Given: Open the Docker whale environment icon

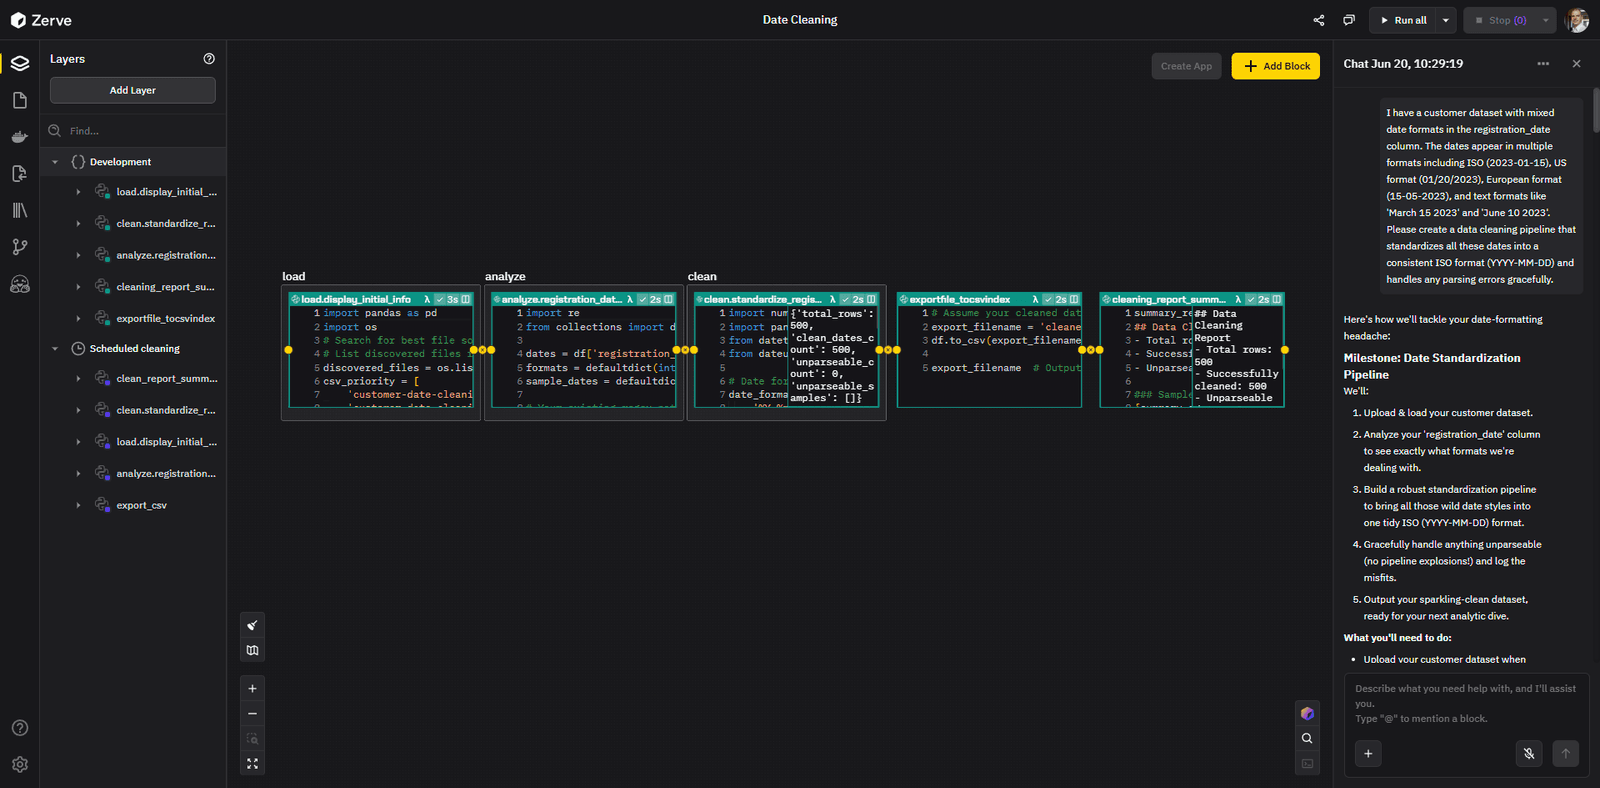Looking at the screenshot, I should pos(19,137).
